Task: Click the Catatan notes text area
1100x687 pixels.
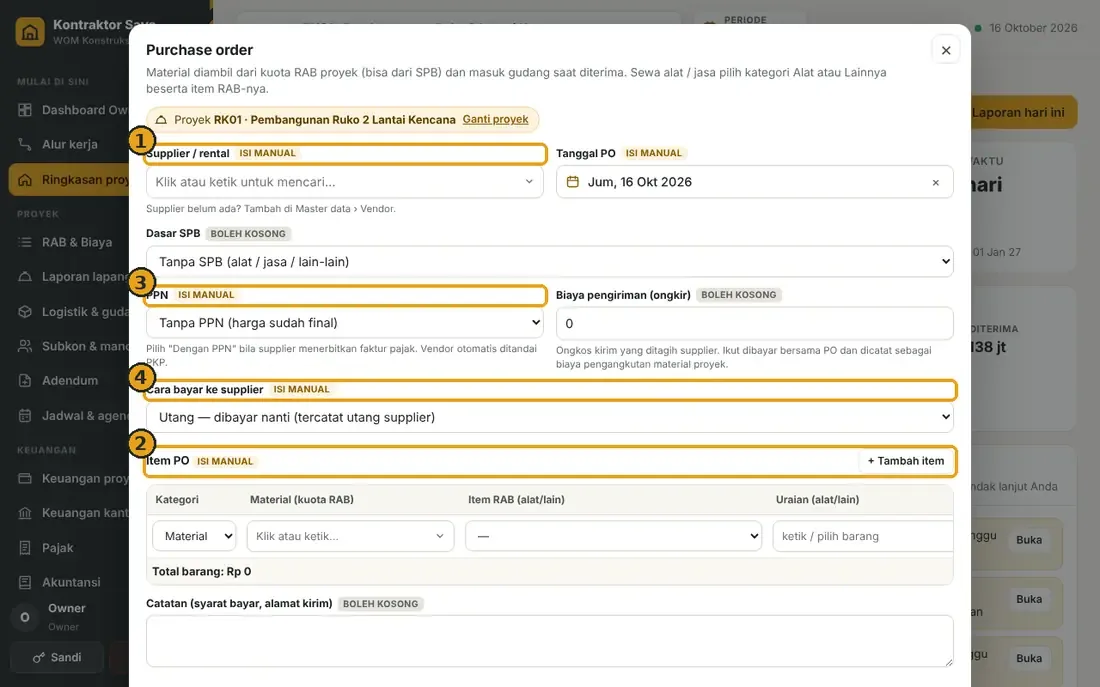Action: pyautogui.click(x=549, y=641)
